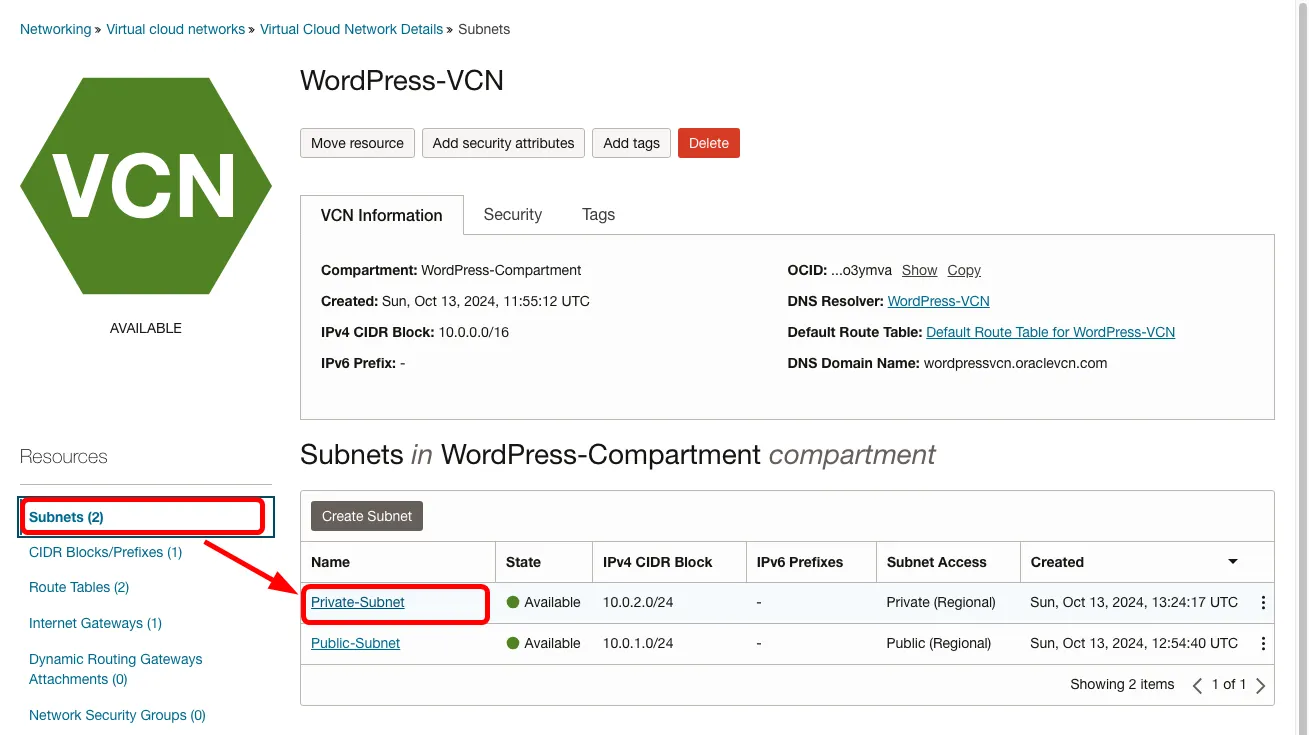Open the Public-Subnet row actions menu
Image resolution: width=1309 pixels, height=735 pixels.
[x=1263, y=644]
